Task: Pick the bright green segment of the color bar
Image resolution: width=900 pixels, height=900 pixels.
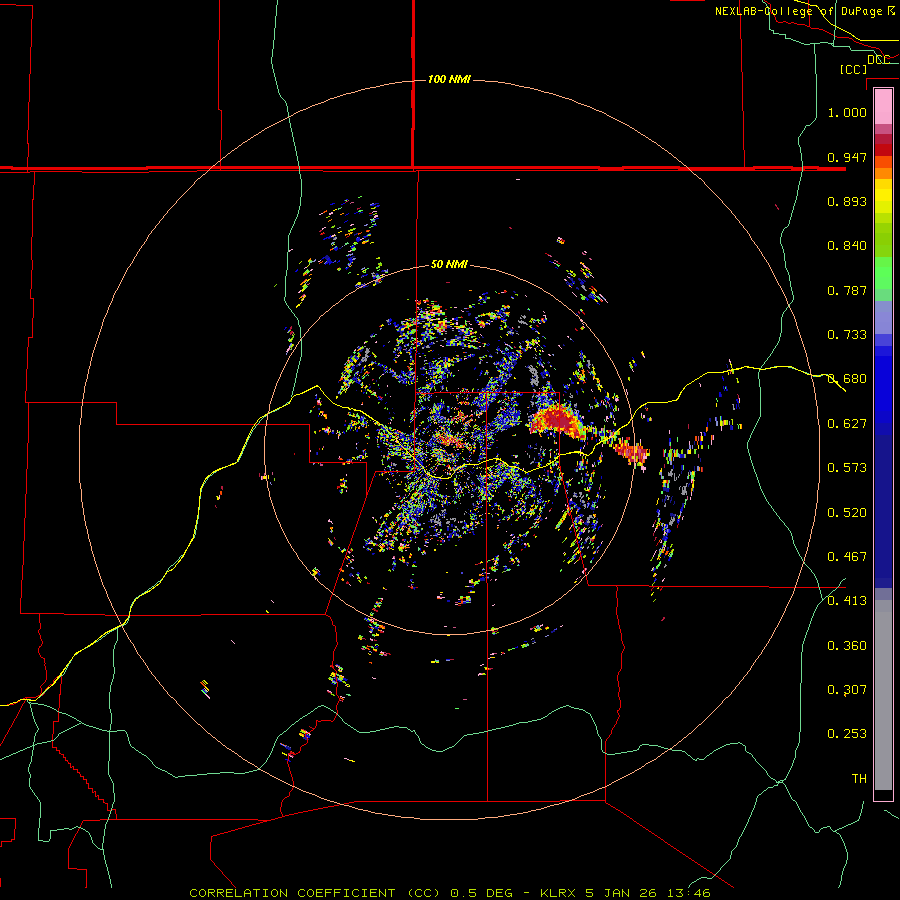Action: 883,273
